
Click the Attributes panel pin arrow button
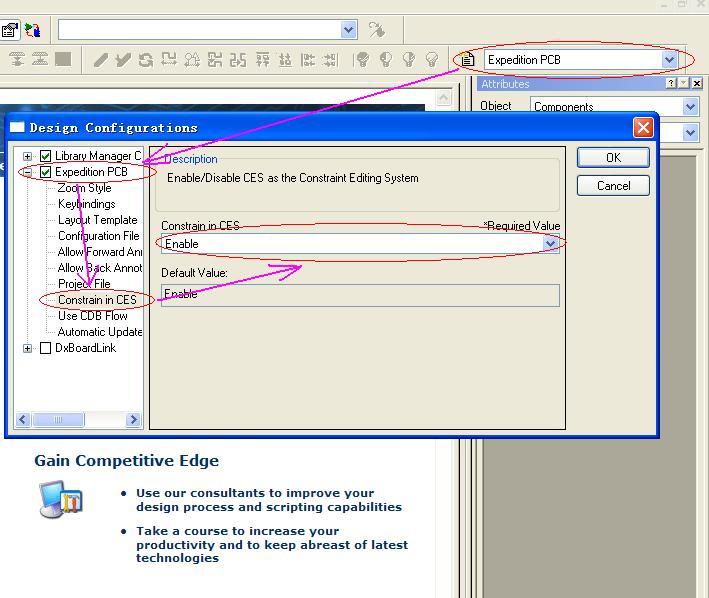684,83
